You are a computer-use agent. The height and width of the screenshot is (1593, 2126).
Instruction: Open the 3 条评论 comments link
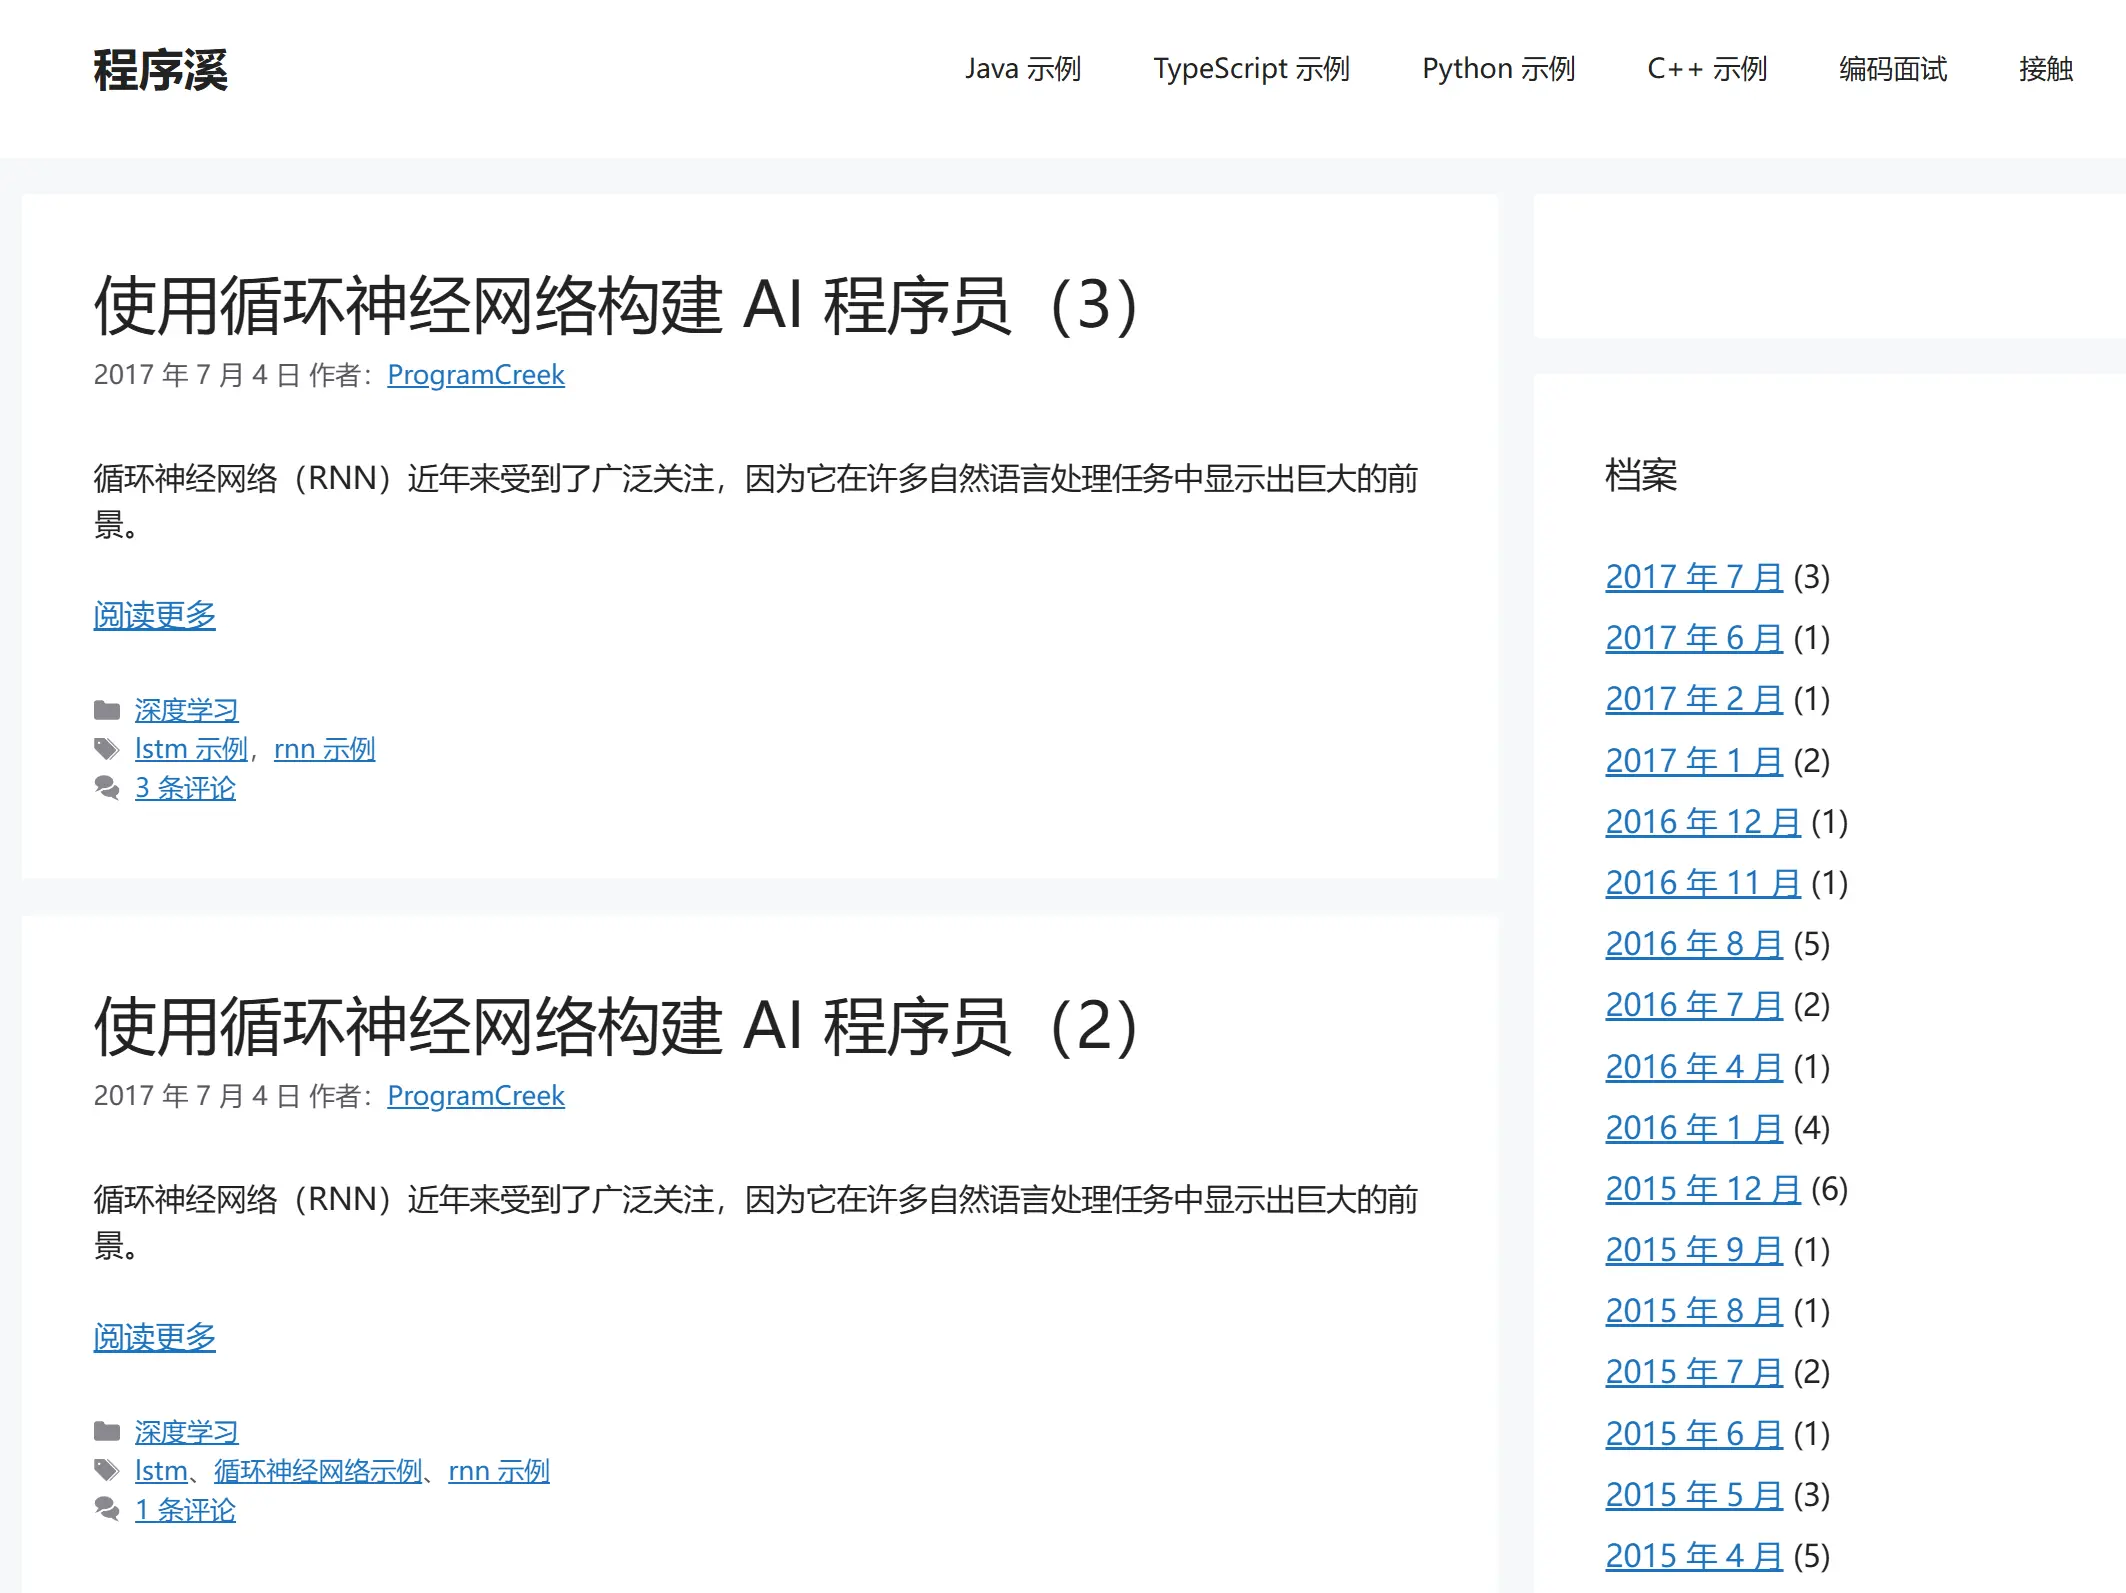185,788
